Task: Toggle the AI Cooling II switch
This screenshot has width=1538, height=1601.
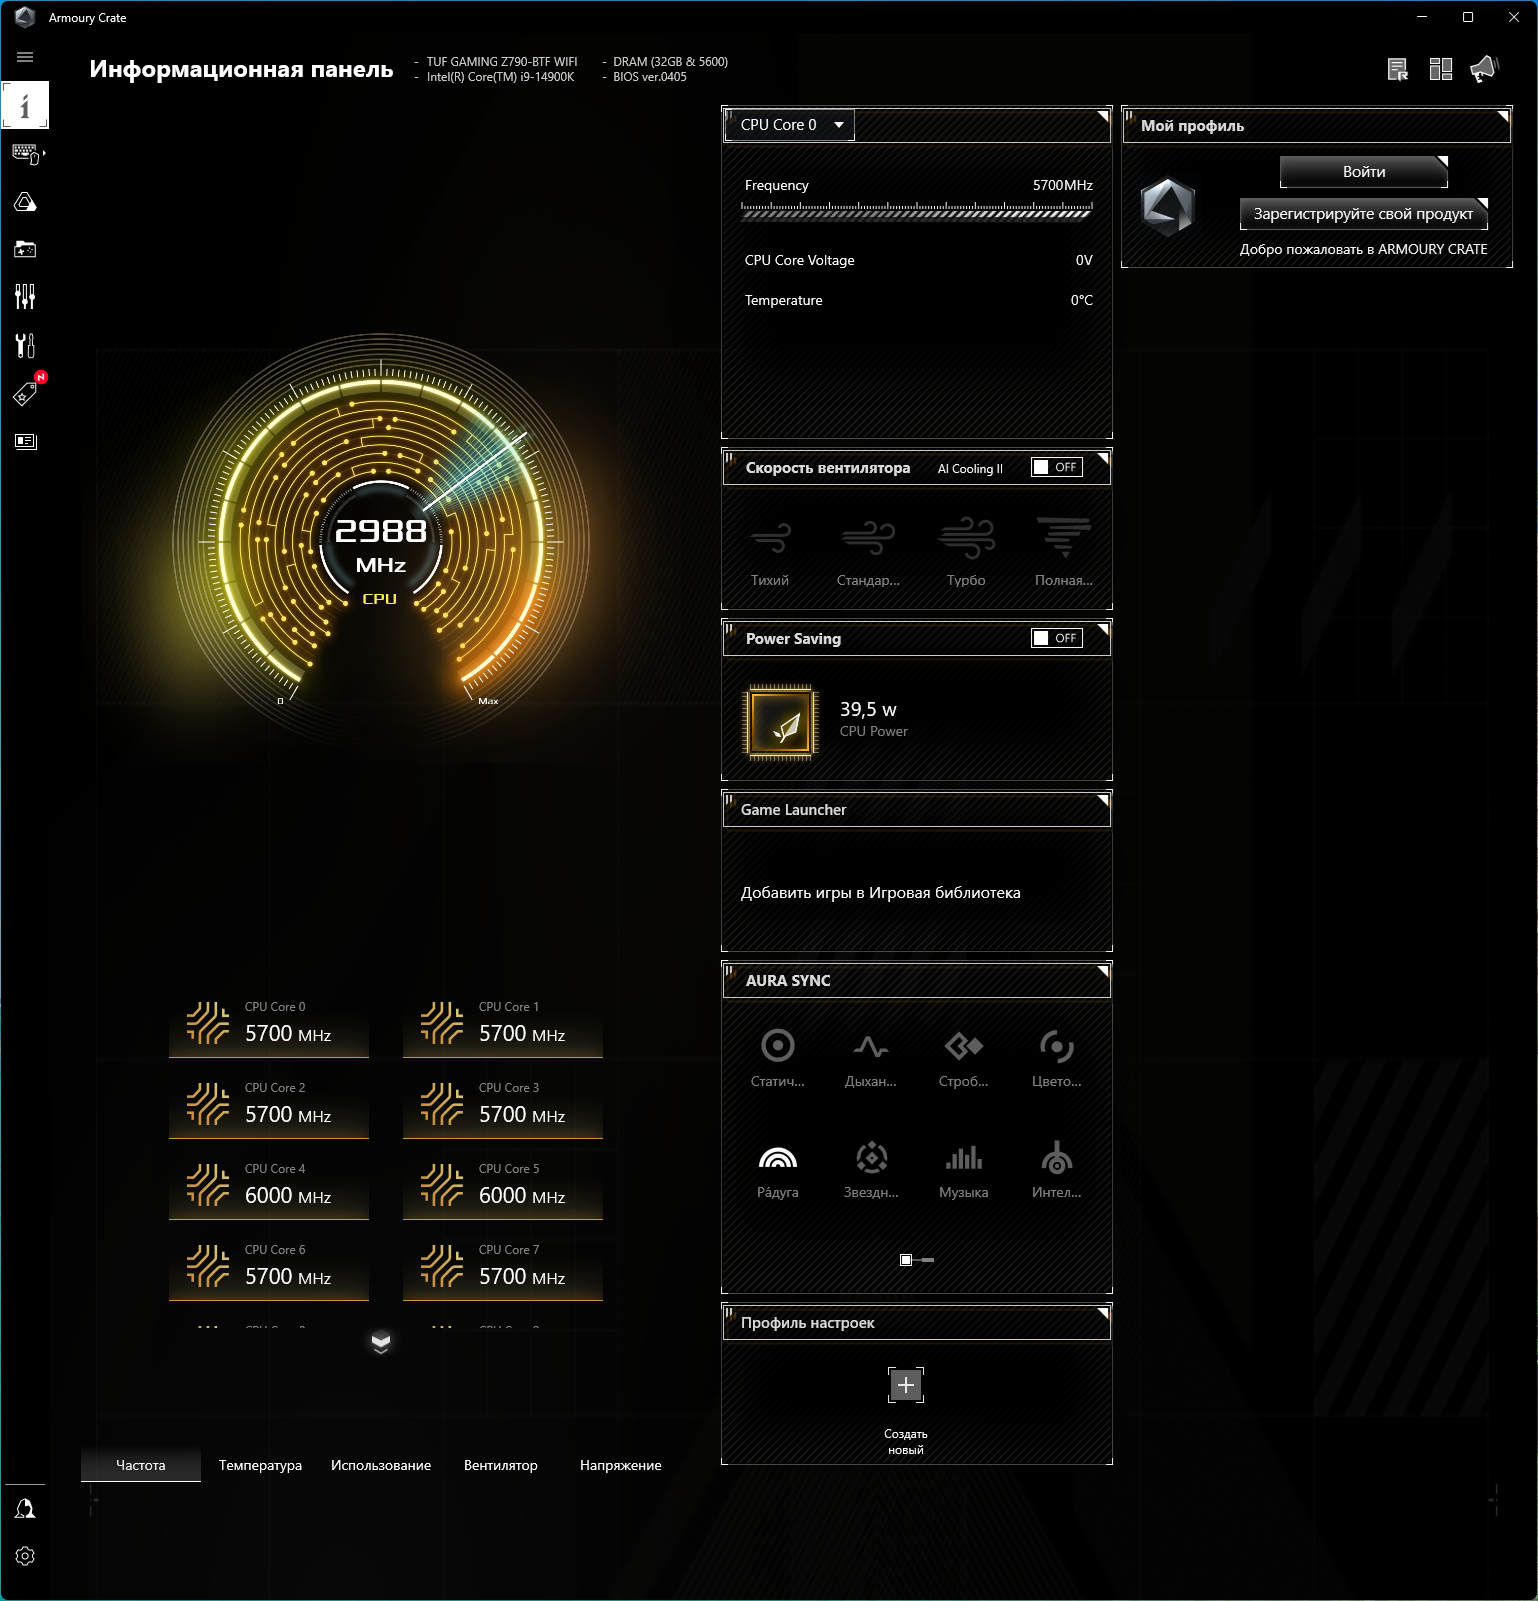Action: coord(1057,467)
